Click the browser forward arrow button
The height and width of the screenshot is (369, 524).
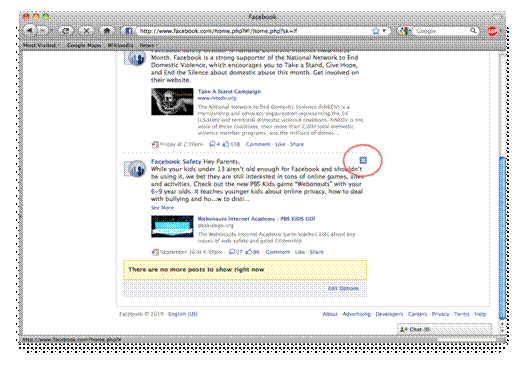coord(43,31)
